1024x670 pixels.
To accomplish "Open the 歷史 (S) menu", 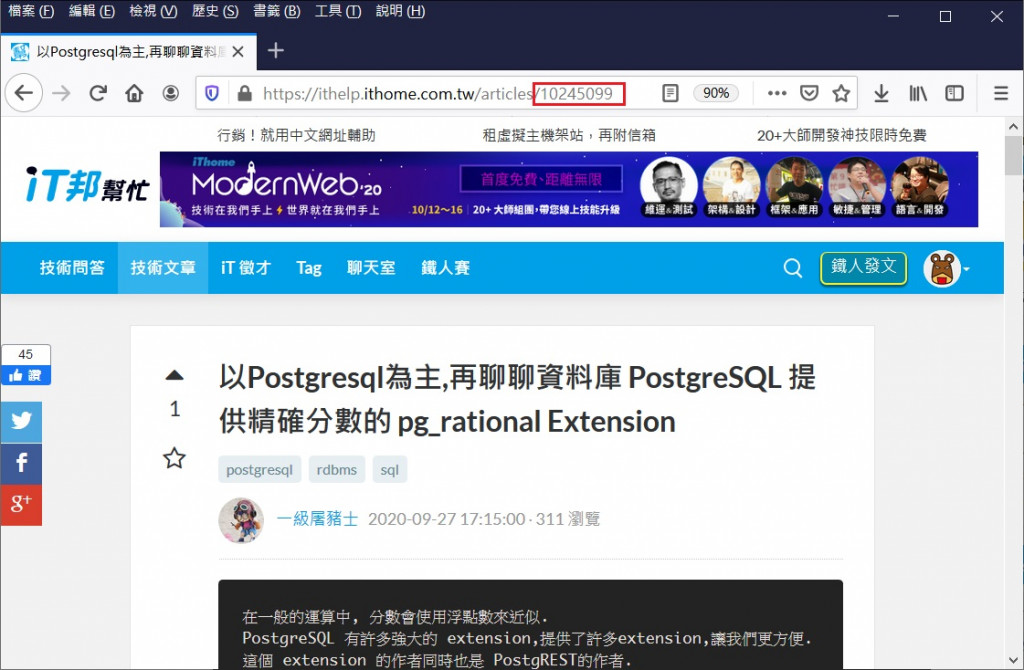I will tap(215, 11).
